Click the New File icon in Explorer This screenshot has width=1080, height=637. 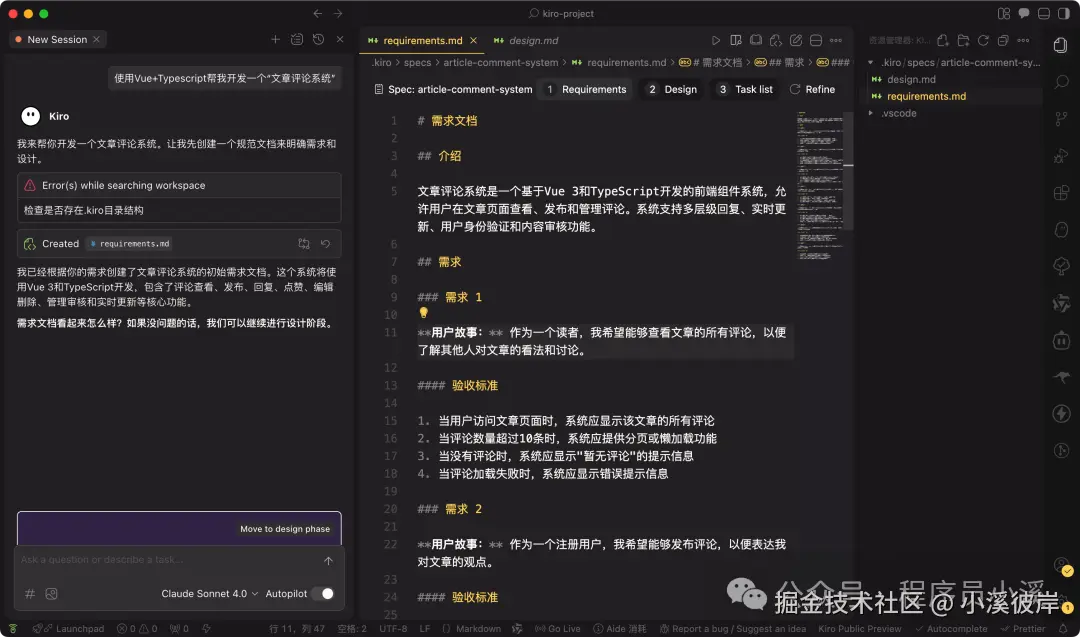[x=943, y=41]
